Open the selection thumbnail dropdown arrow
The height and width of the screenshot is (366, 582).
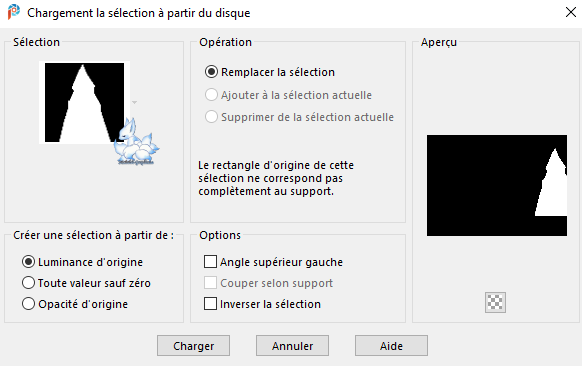tap(134, 102)
